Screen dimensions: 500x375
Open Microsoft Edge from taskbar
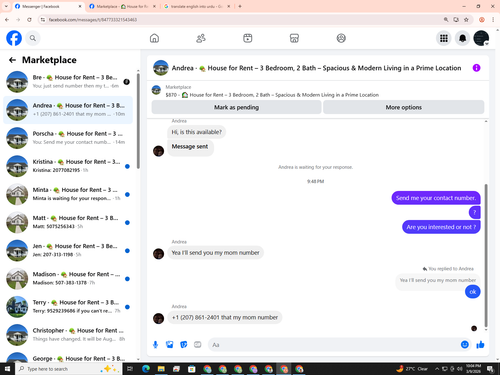point(146,369)
